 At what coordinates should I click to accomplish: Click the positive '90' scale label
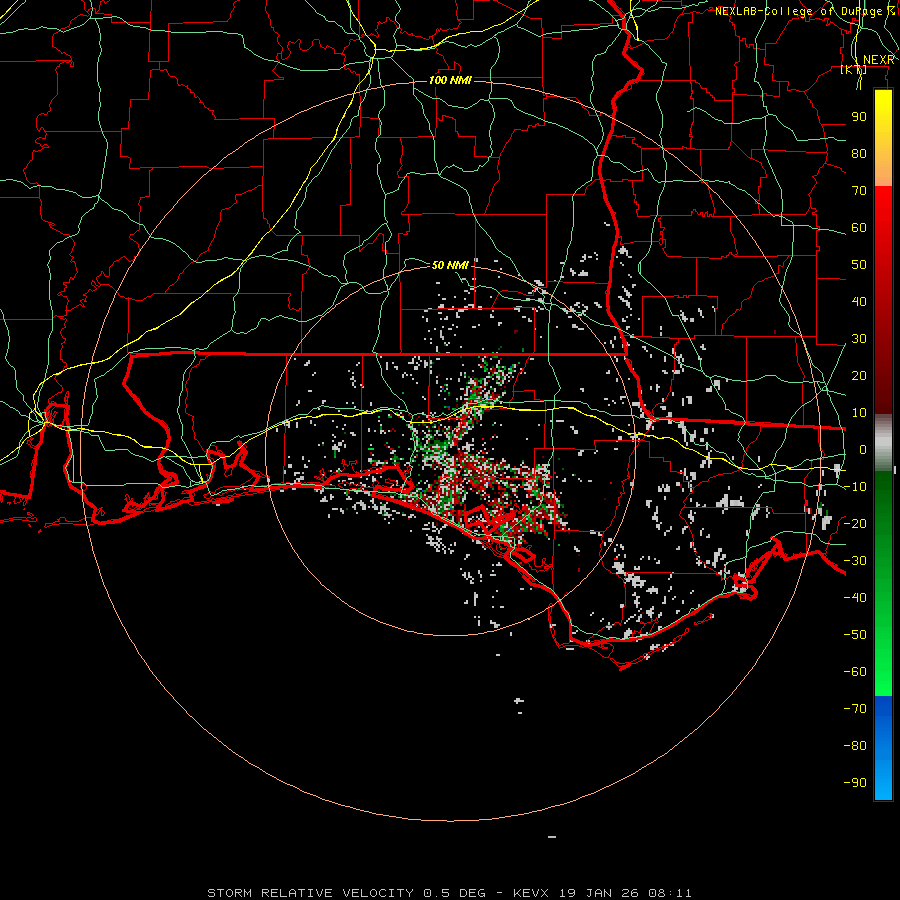point(859,117)
